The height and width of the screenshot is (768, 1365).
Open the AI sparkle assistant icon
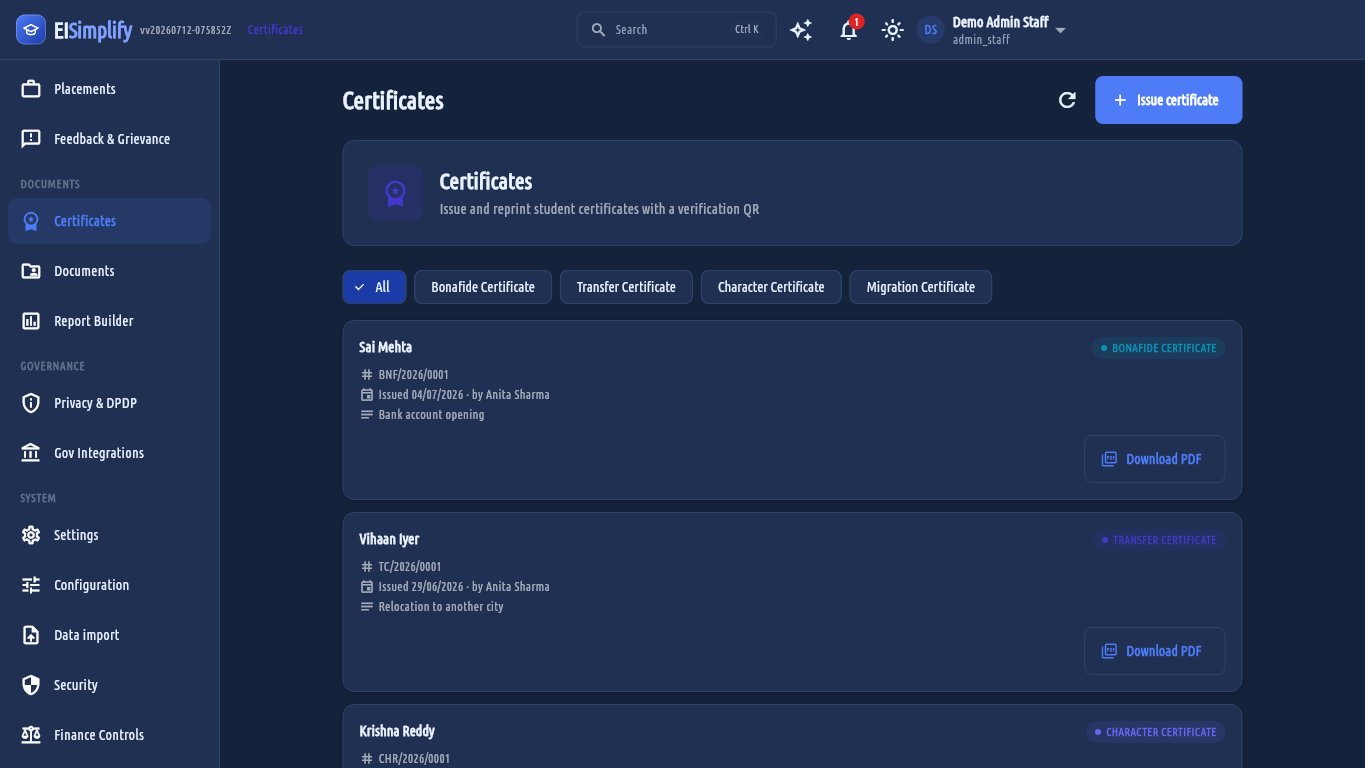click(801, 30)
